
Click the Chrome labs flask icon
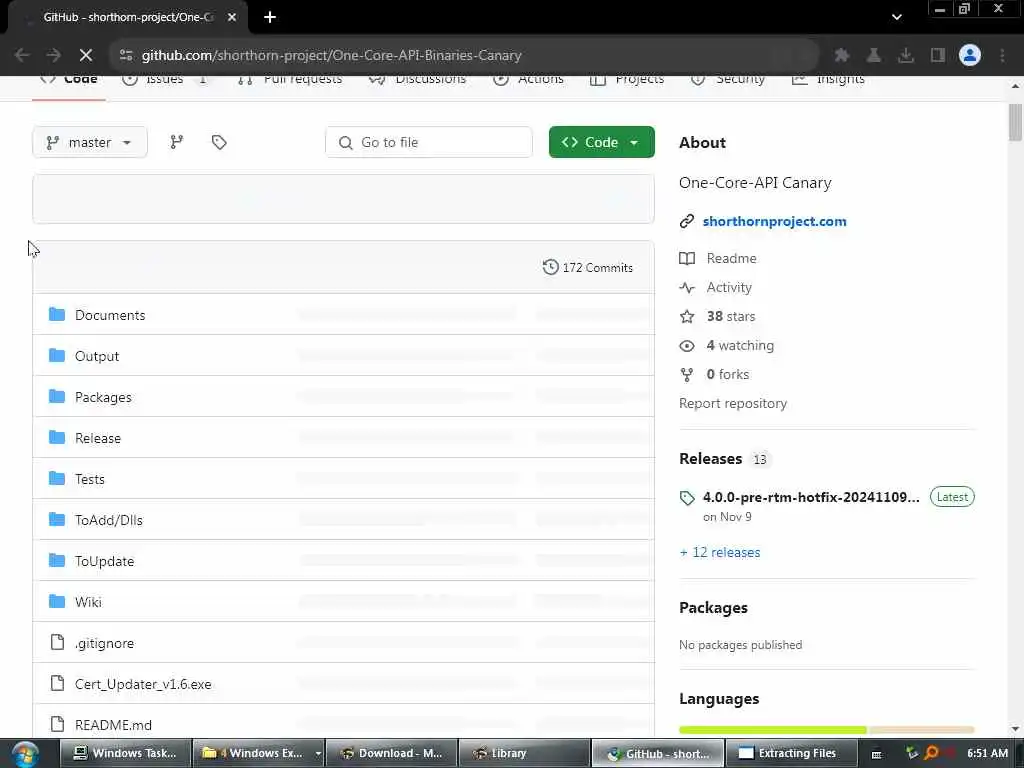click(874, 56)
